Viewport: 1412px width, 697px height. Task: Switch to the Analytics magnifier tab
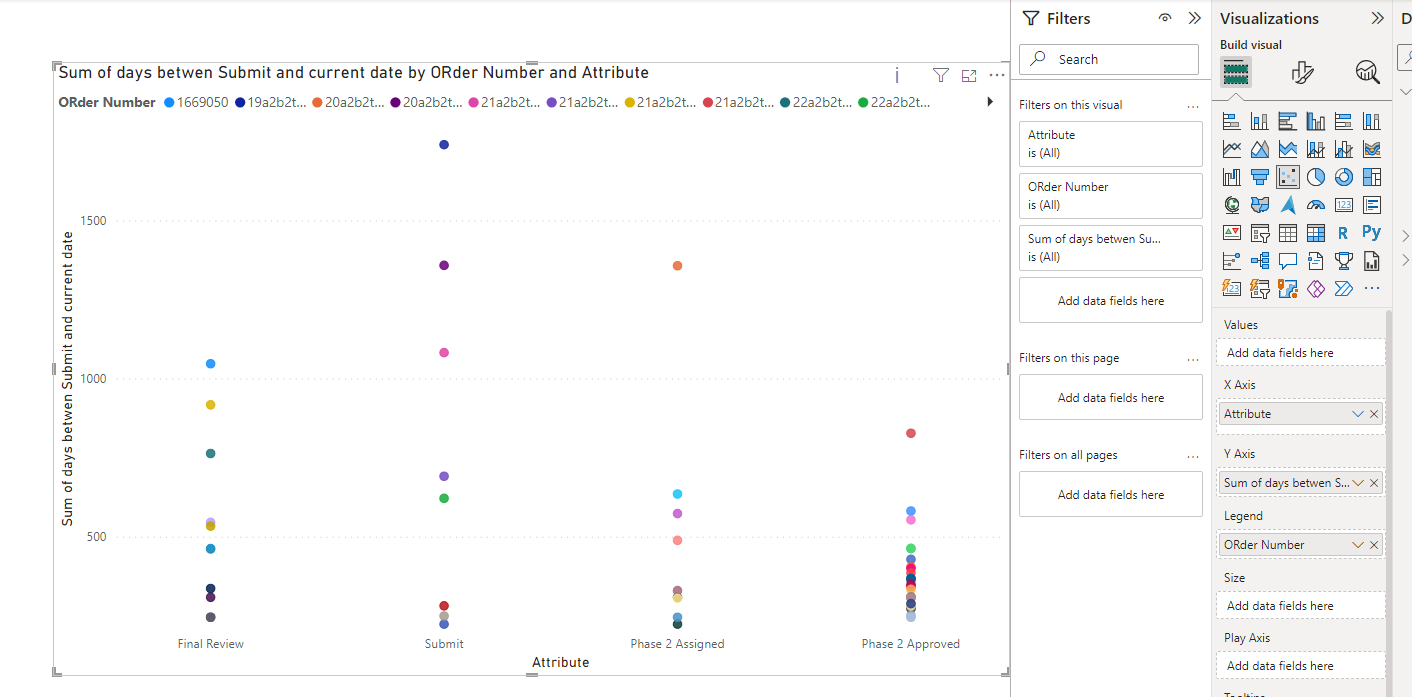(x=1367, y=72)
